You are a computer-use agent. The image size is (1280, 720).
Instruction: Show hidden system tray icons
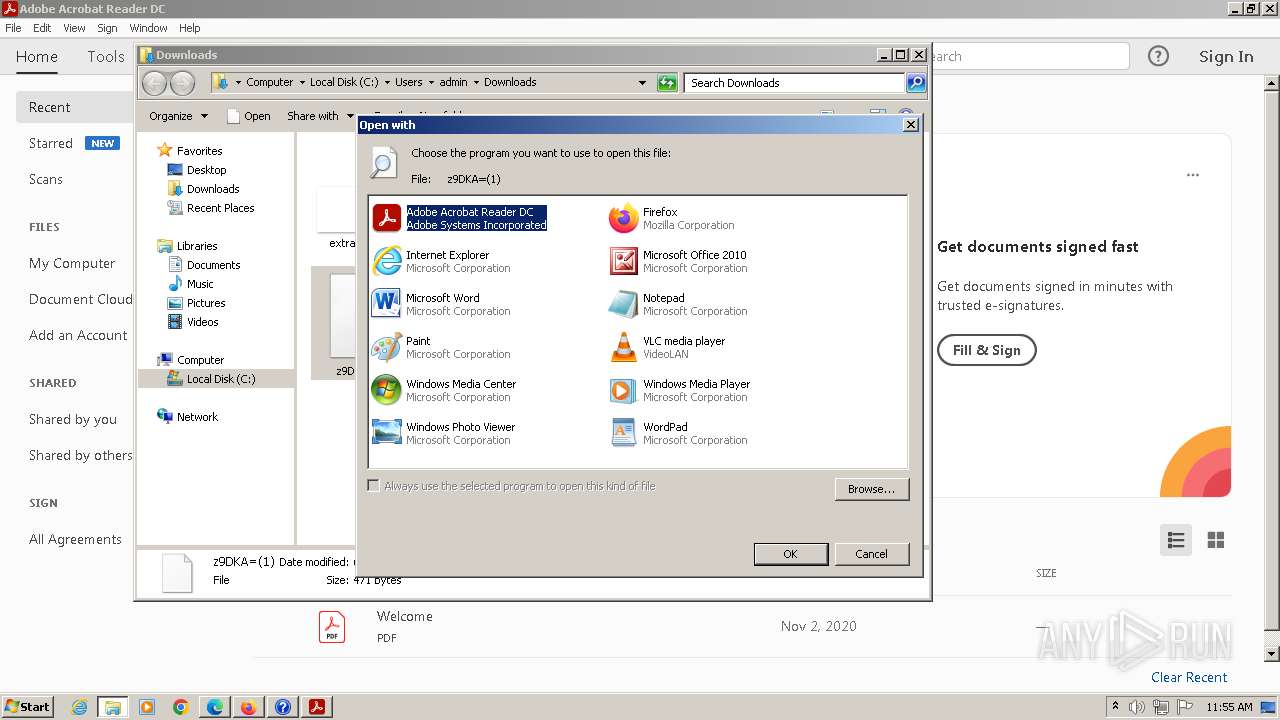point(1116,707)
